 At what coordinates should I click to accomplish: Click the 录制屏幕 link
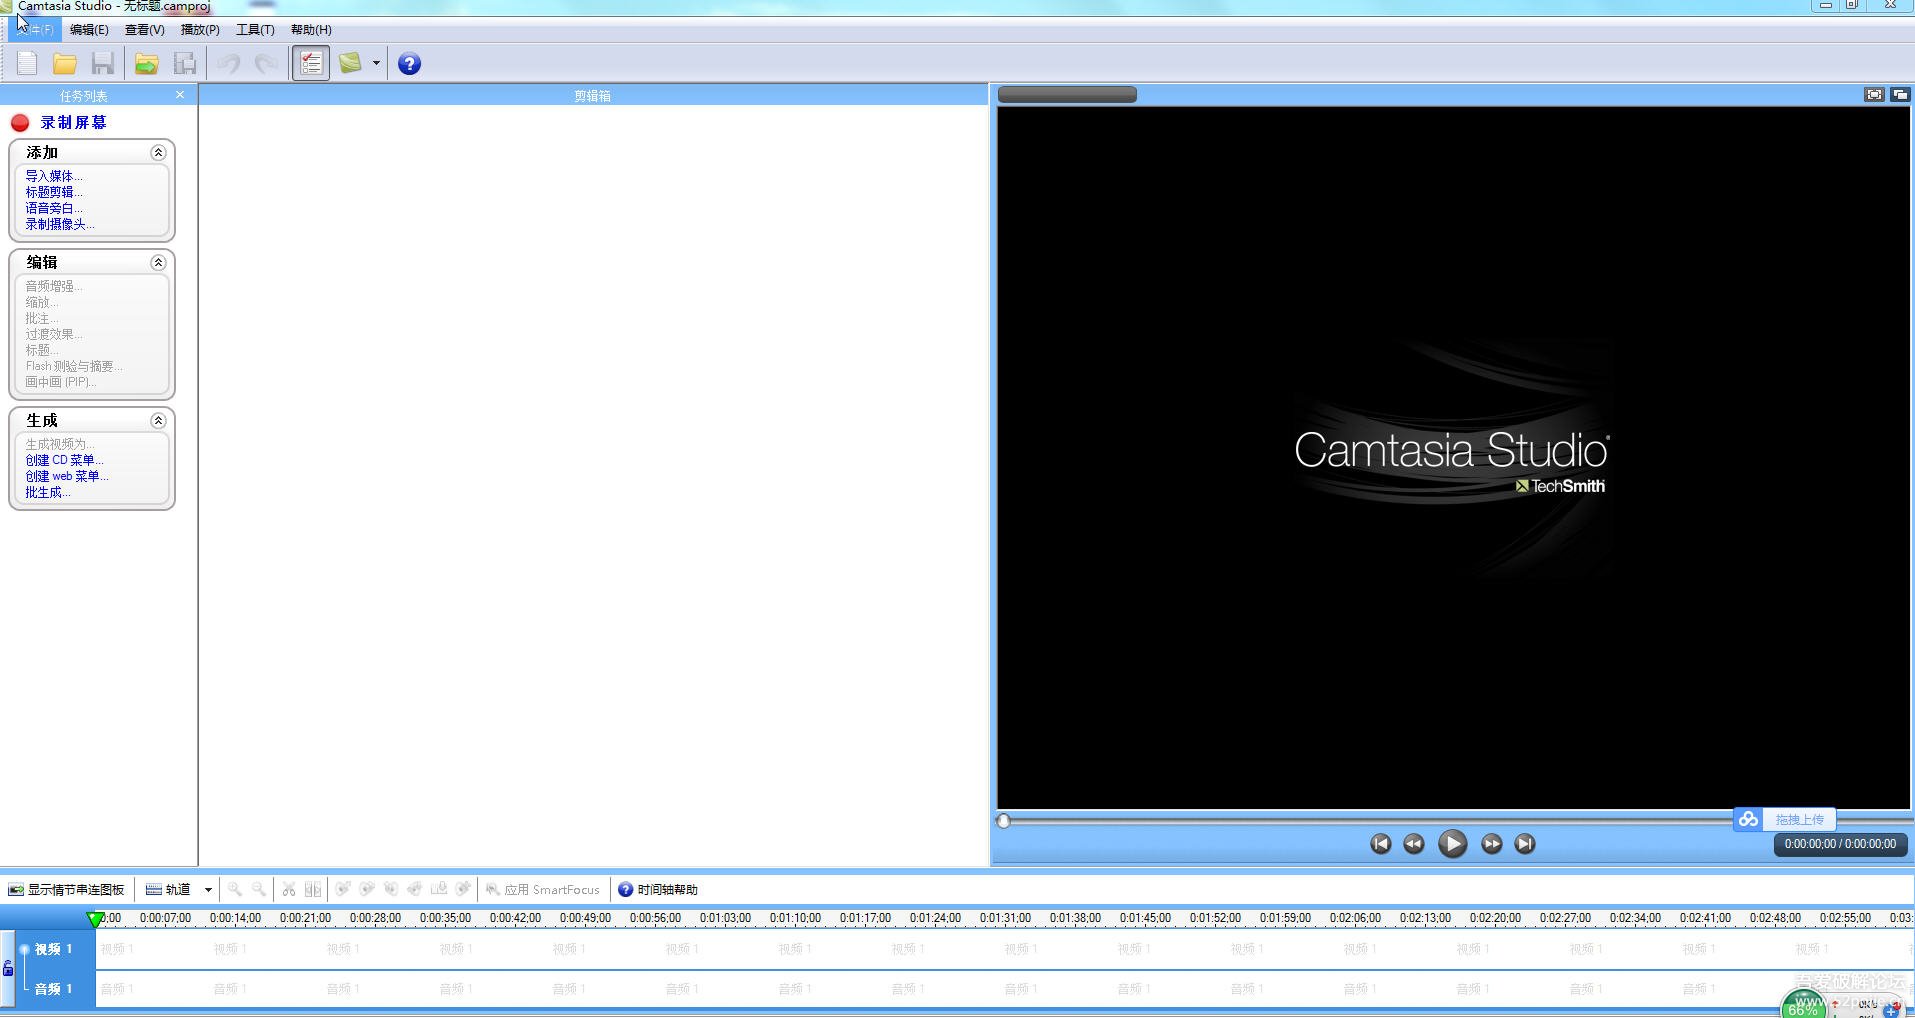(x=73, y=123)
